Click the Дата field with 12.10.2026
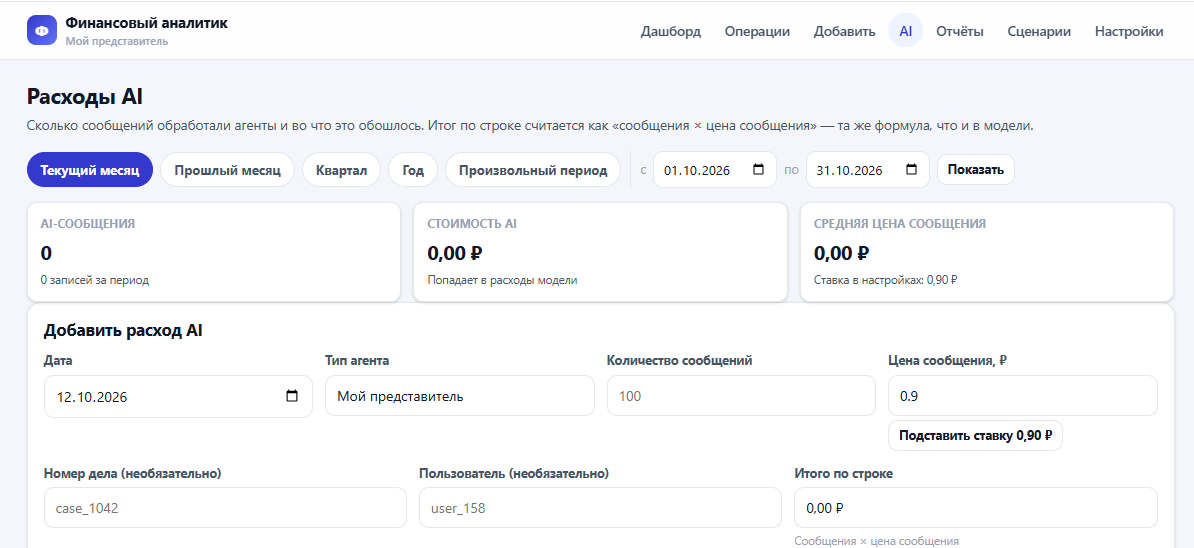The image size is (1194, 548). click(178, 396)
